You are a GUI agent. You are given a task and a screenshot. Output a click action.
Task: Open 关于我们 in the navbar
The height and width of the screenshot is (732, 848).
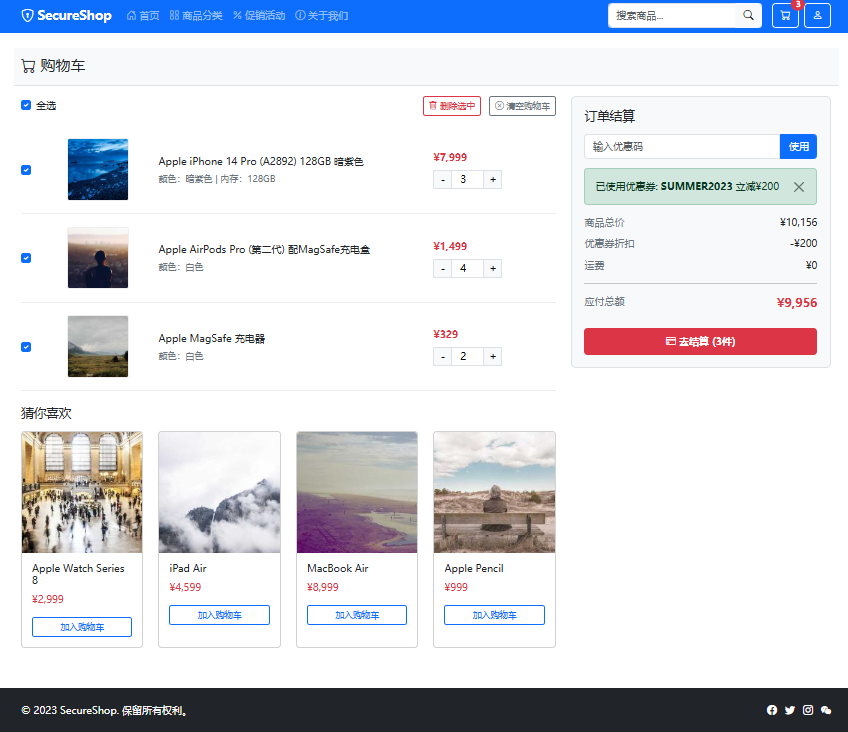tap(322, 16)
